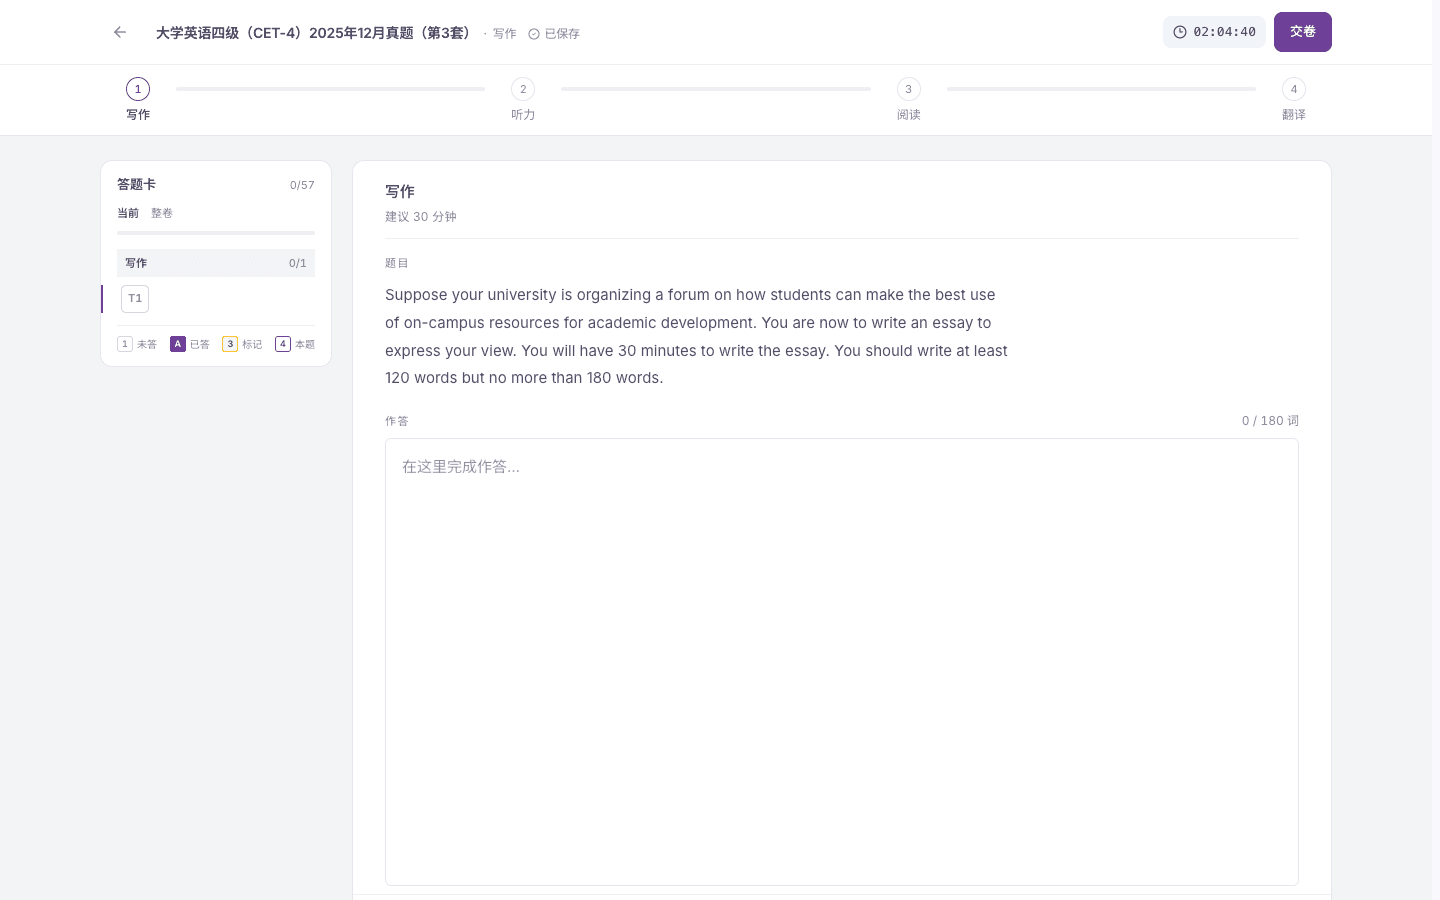
Task: Click the 作答 label above the answer box
Action: tap(397, 421)
